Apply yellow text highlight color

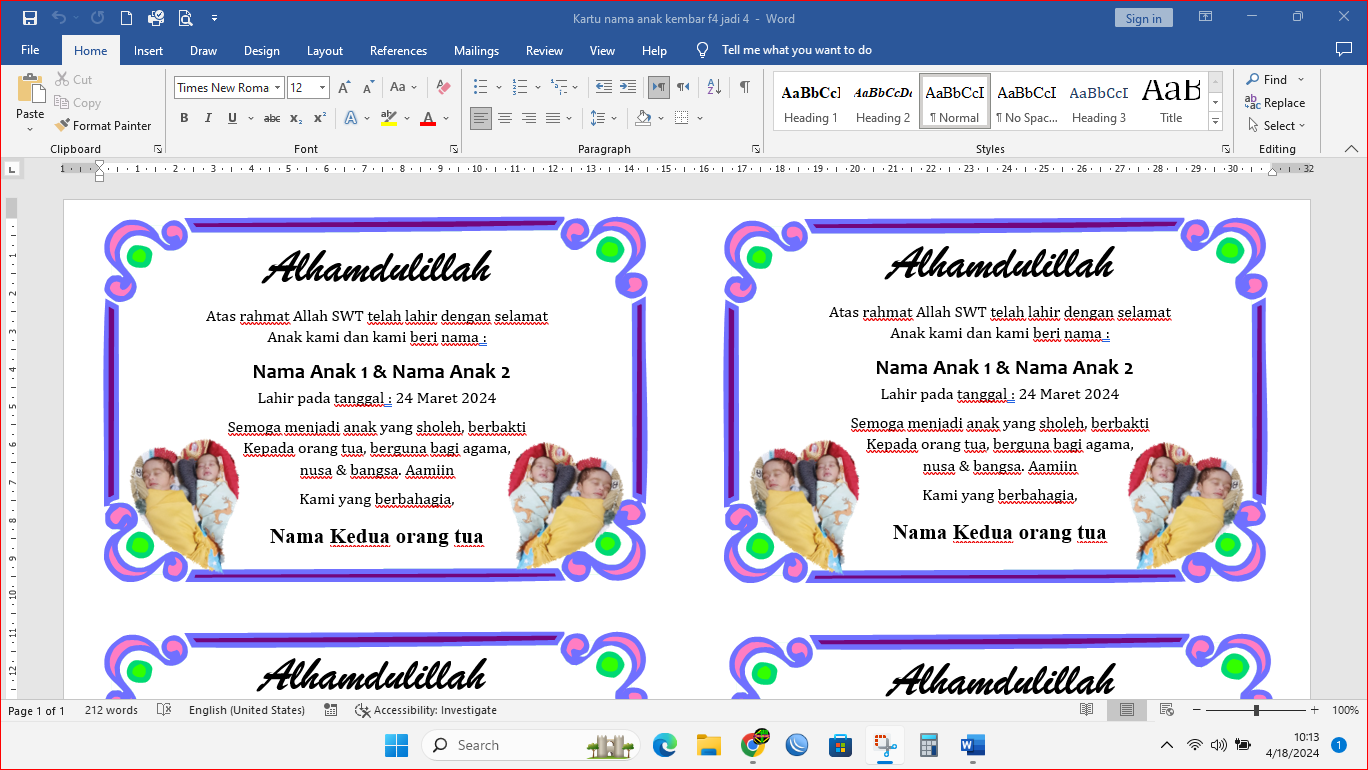pos(389,118)
